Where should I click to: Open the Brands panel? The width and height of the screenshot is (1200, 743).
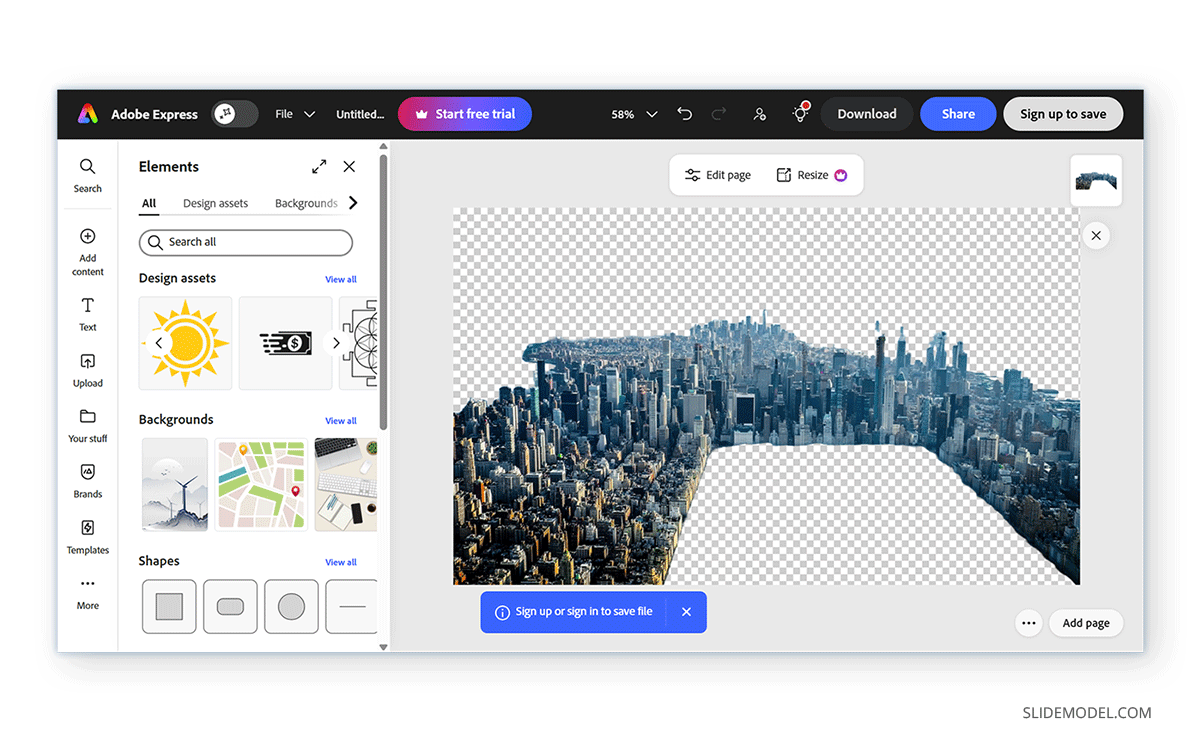88,480
